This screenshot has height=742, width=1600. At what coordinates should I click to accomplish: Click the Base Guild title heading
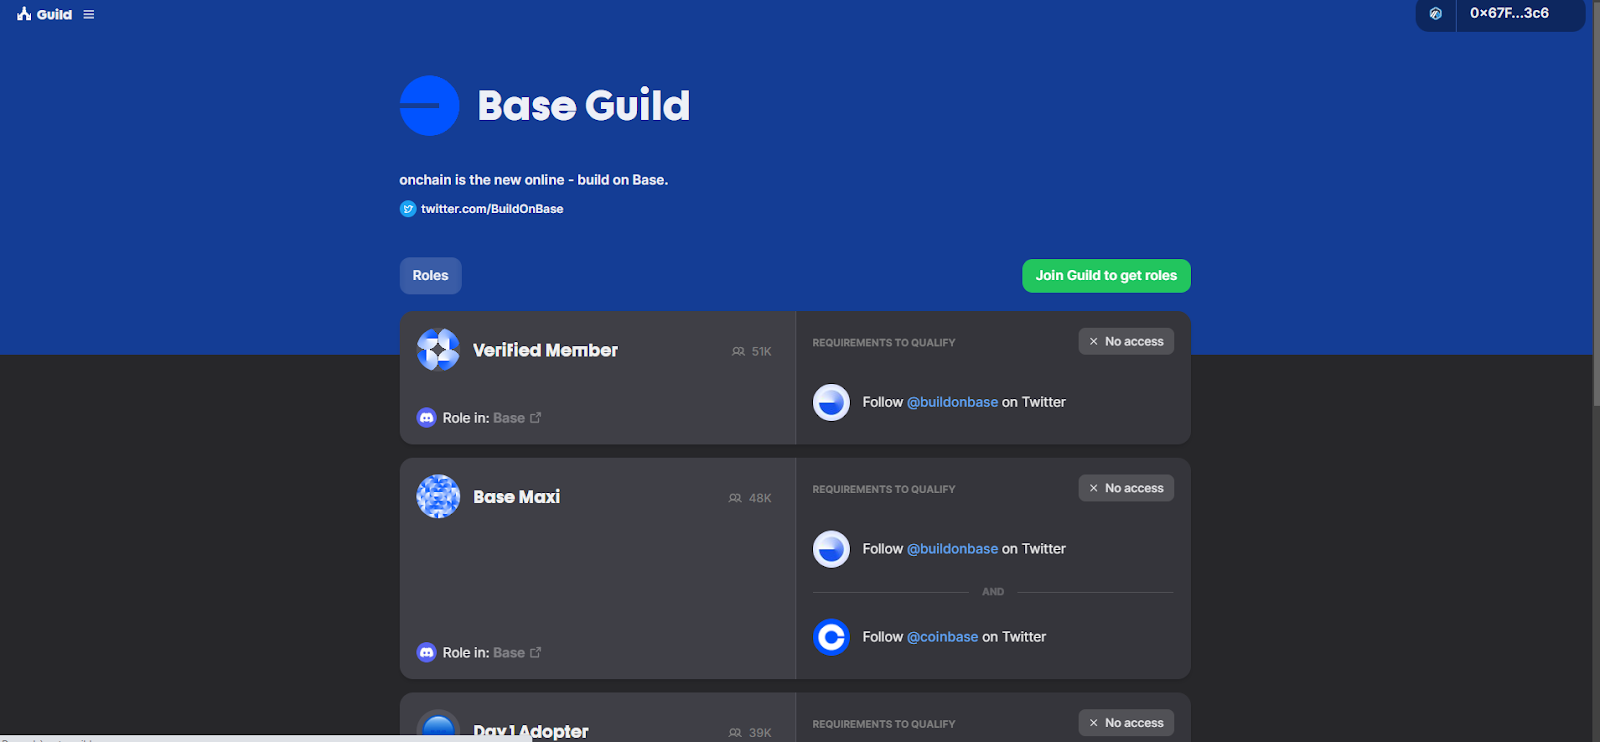pos(584,106)
